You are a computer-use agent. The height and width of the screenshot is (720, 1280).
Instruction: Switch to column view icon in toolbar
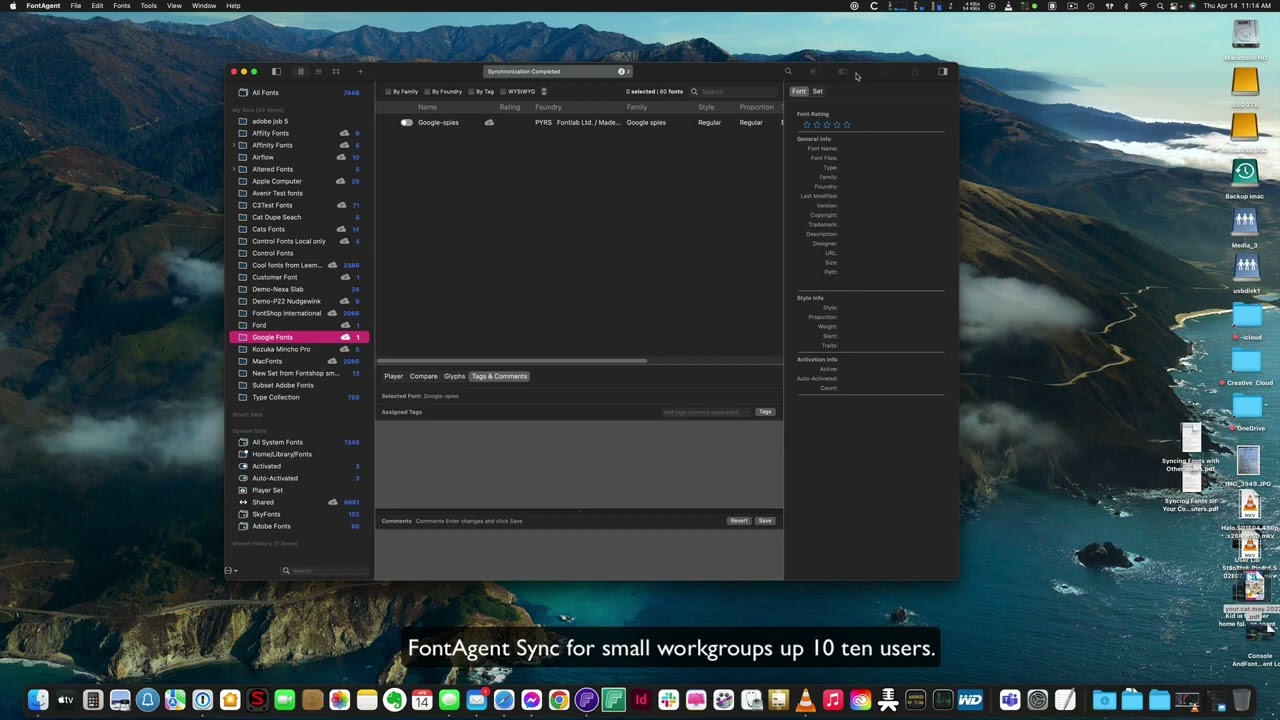tap(300, 71)
